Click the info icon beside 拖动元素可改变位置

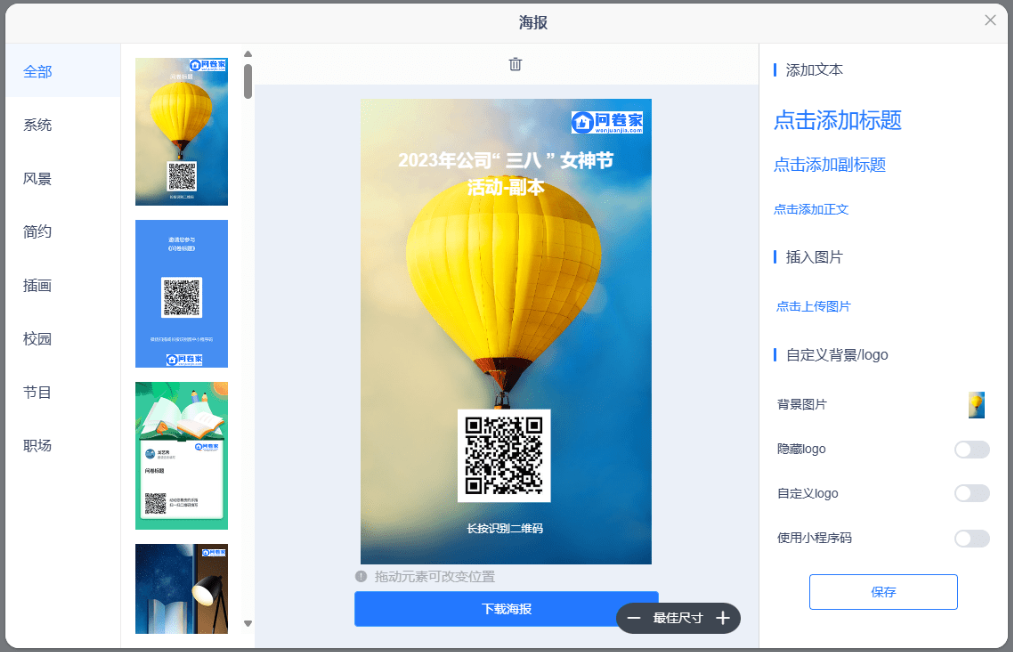(361, 576)
